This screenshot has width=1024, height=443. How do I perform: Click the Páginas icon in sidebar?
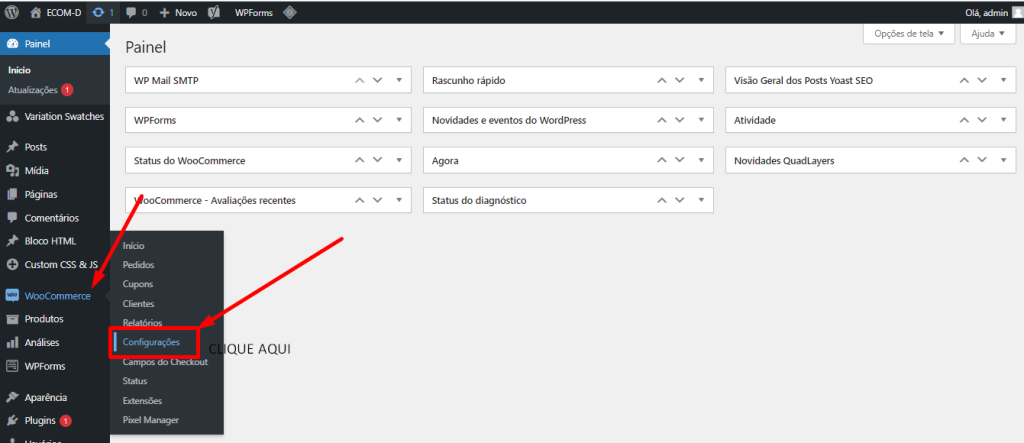(x=12, y=194)
